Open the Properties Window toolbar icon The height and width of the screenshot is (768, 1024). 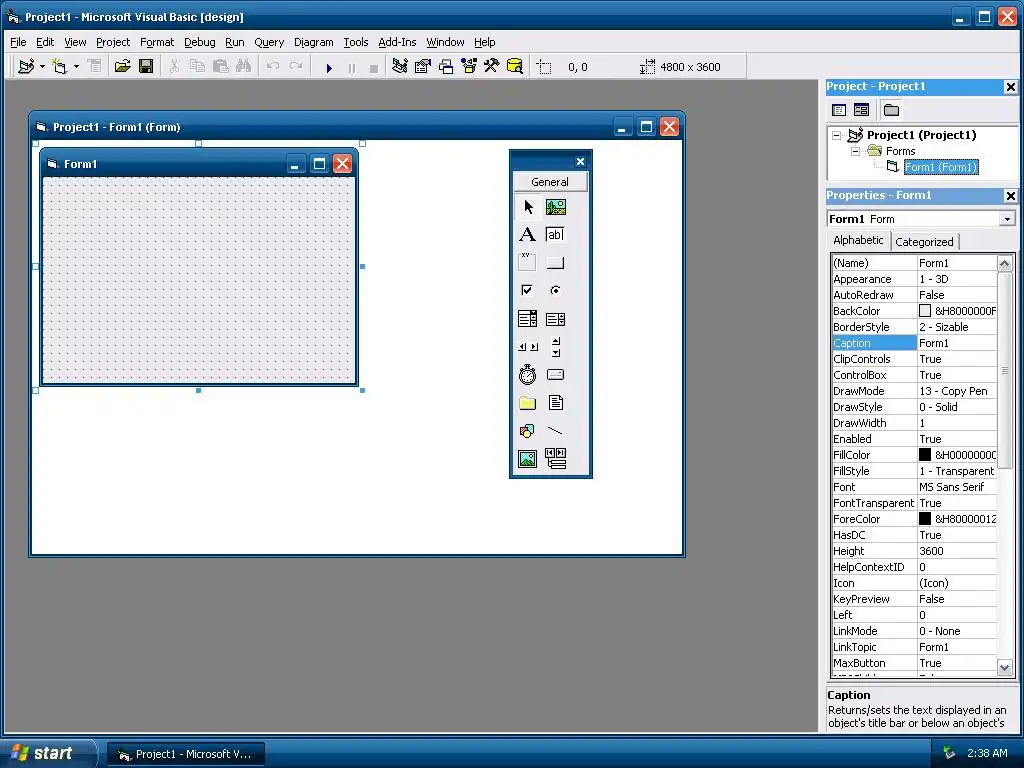pyautogui.click(x=423, y=67)
